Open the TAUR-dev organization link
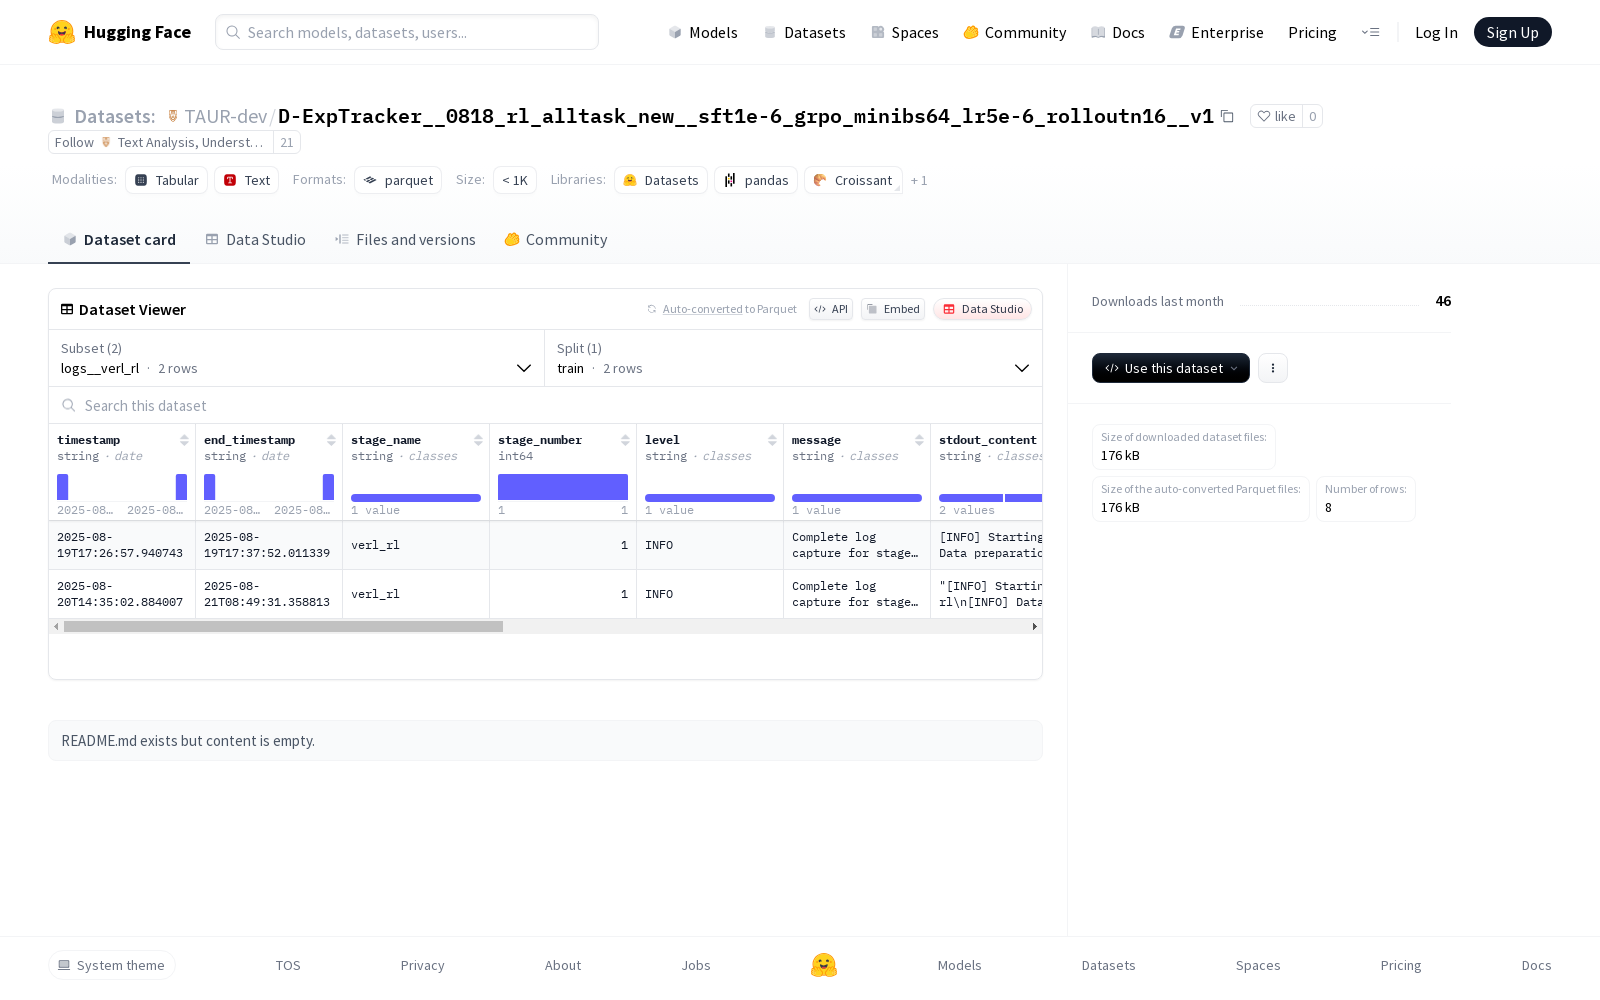The image size is (1600, 1000). 225,116
